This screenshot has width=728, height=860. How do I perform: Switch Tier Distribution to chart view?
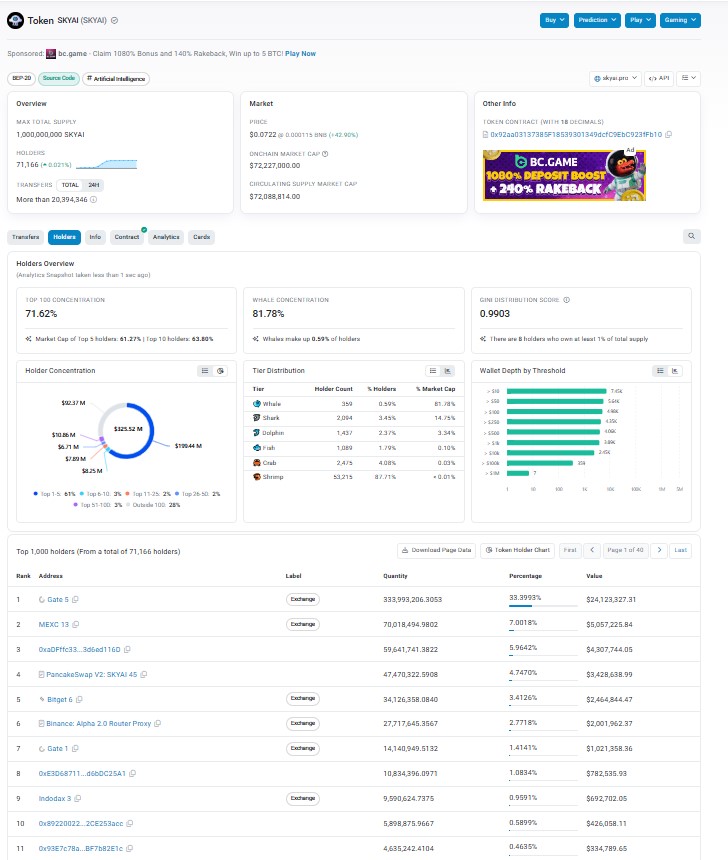[x=448, y=371]
